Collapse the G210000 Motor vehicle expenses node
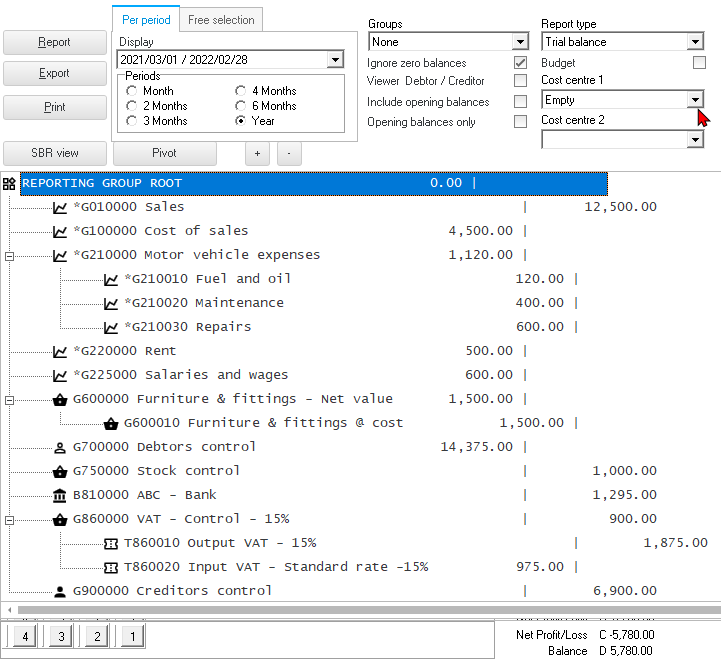This screenshot has width=721, height=659. pyautogui.click(x=9, y=255)
